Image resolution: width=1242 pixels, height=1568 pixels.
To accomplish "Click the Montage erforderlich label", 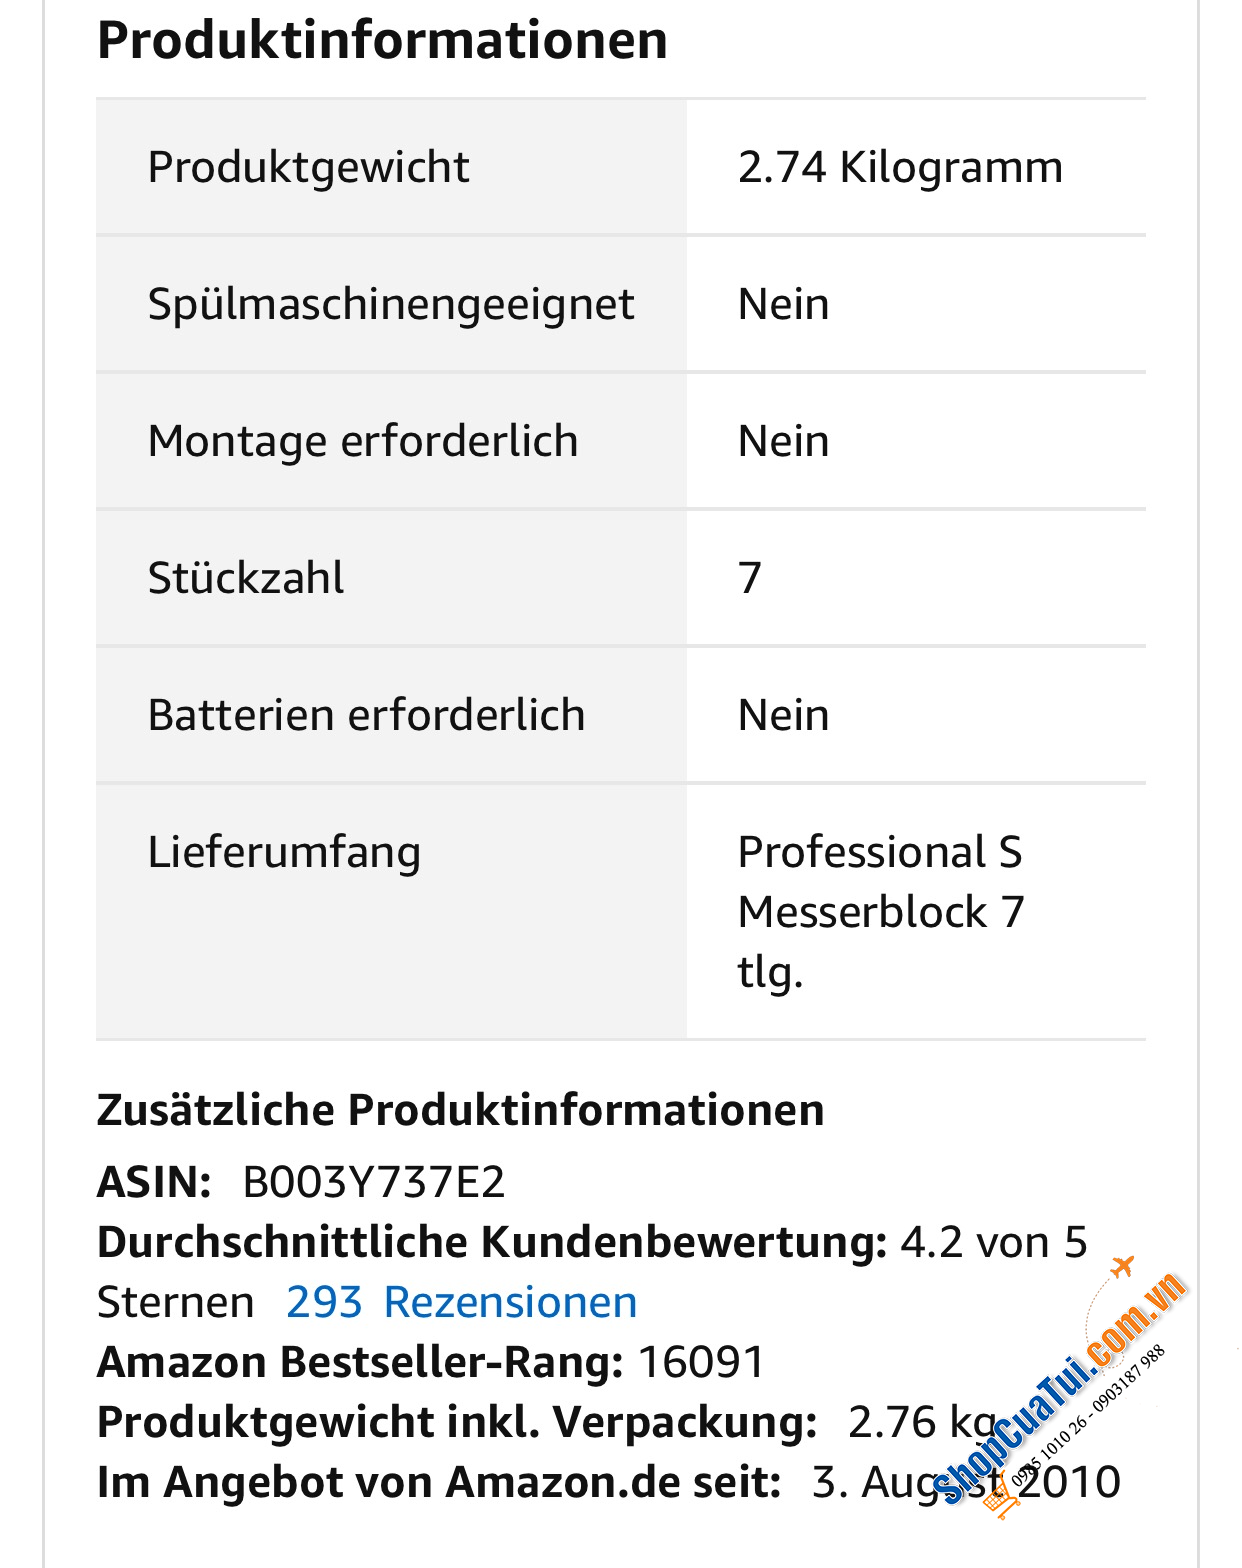I will (363, 441).
